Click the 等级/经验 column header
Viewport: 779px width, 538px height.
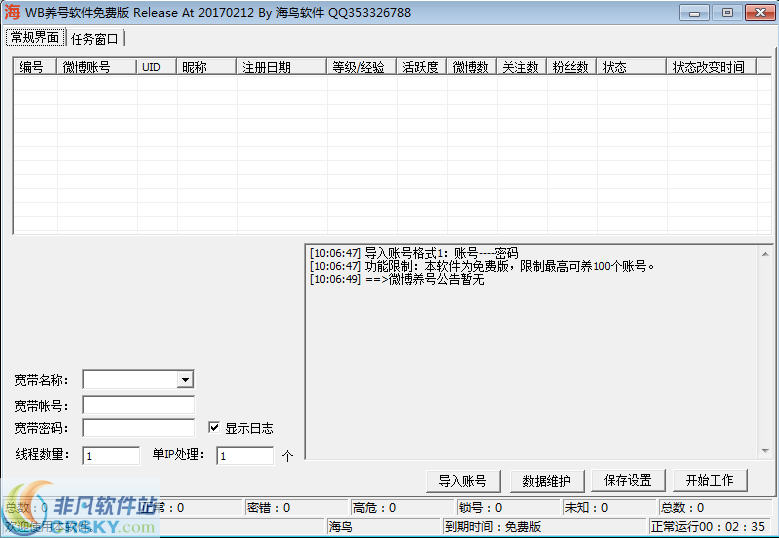coord(361,67)
